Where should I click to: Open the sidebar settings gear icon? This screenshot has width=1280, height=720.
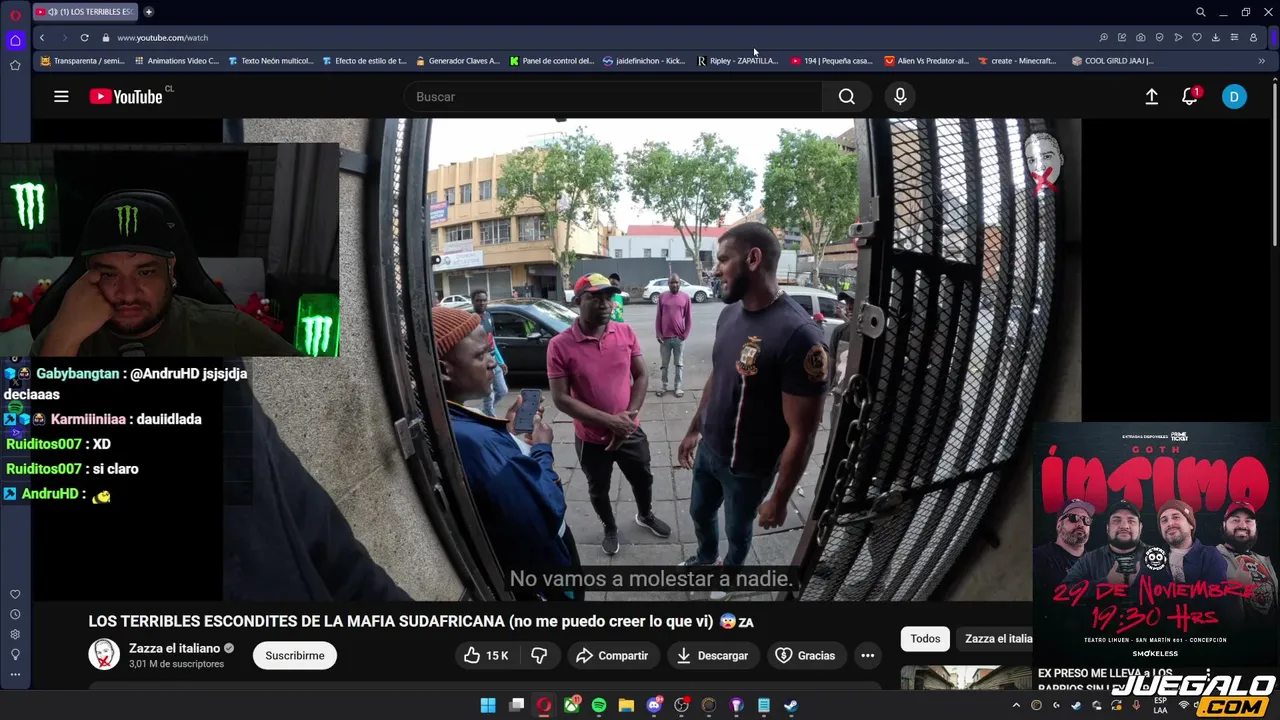coord(15,634)
